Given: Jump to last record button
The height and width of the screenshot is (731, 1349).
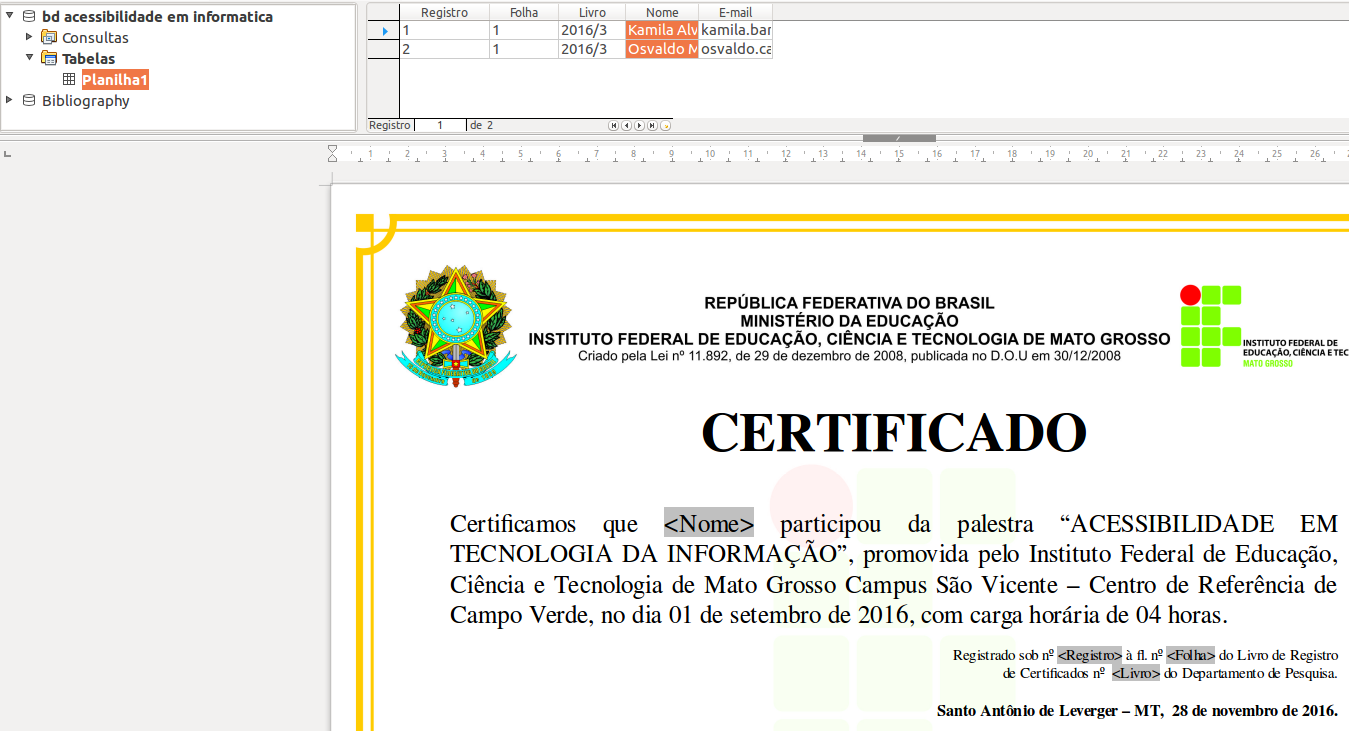Looking at the screenshot, I should point(652,126).
